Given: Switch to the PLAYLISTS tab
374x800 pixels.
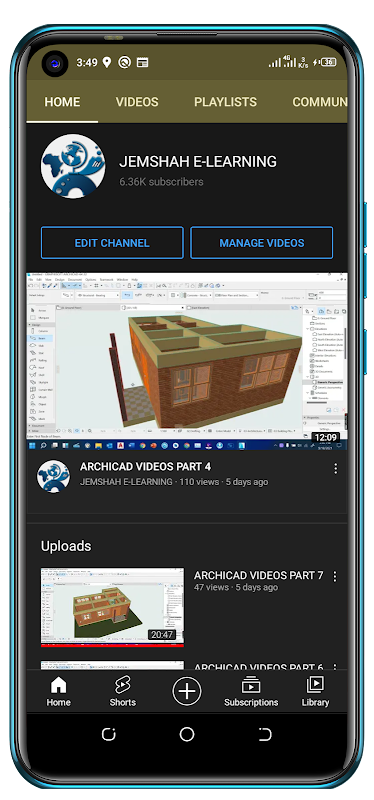Looking at the screenshot, I should [225, 102].
